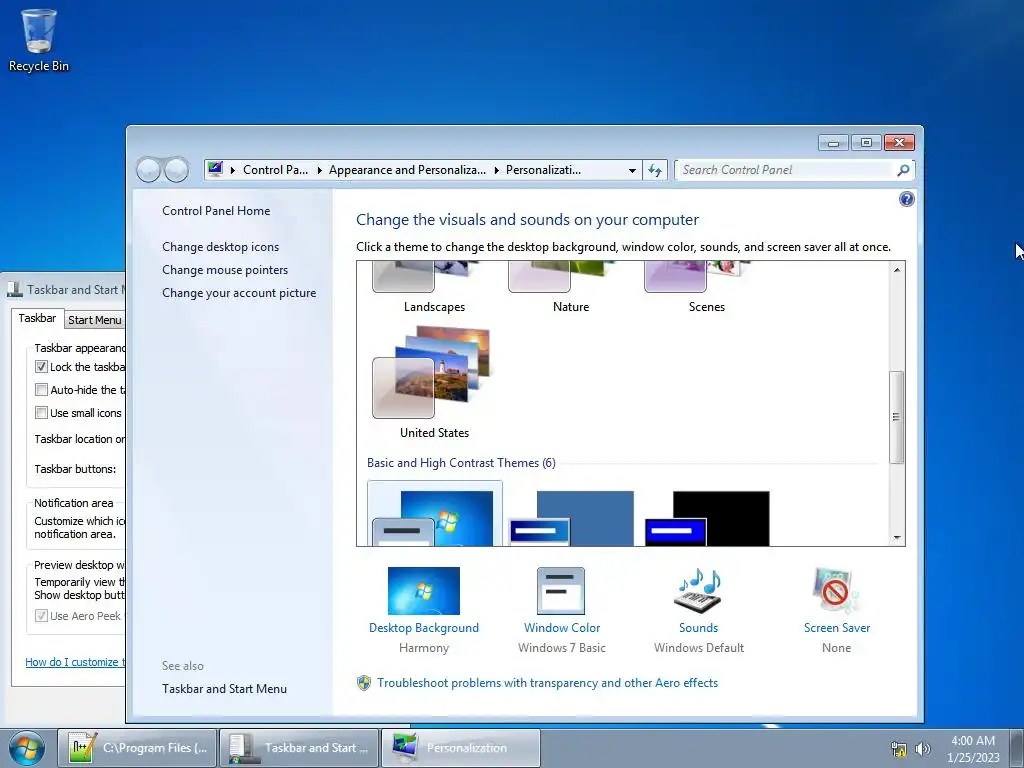Image resolution: width=1024 pixels, height=768 pixels.
Task: Open the Screen Saver icon
Action: click(x=836, y=590)
